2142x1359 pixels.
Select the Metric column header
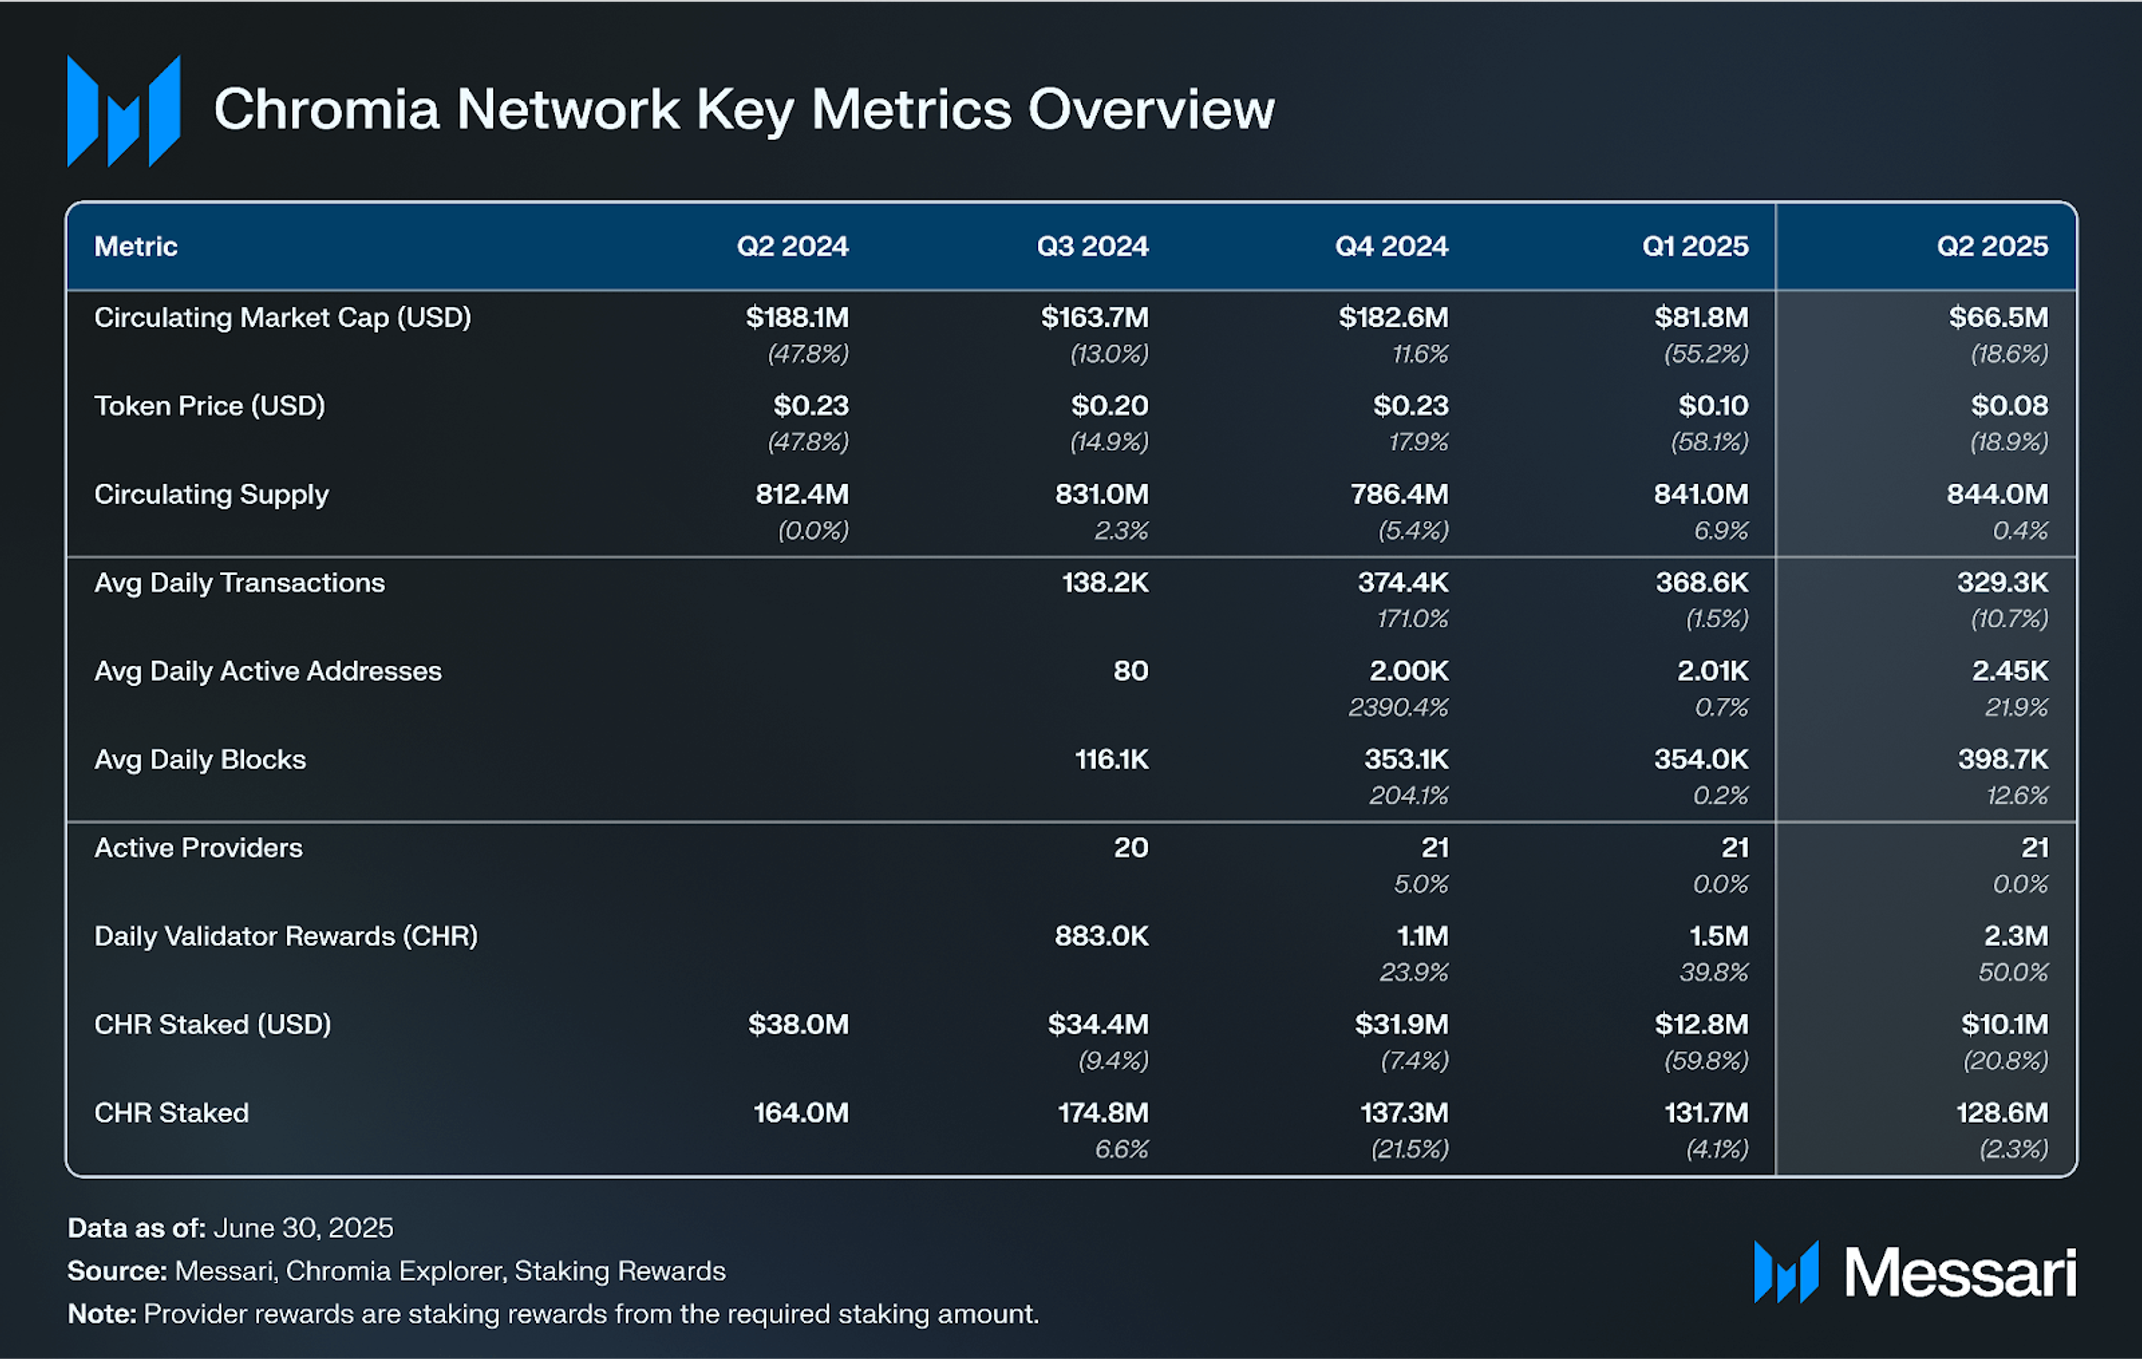click(136, 246)
